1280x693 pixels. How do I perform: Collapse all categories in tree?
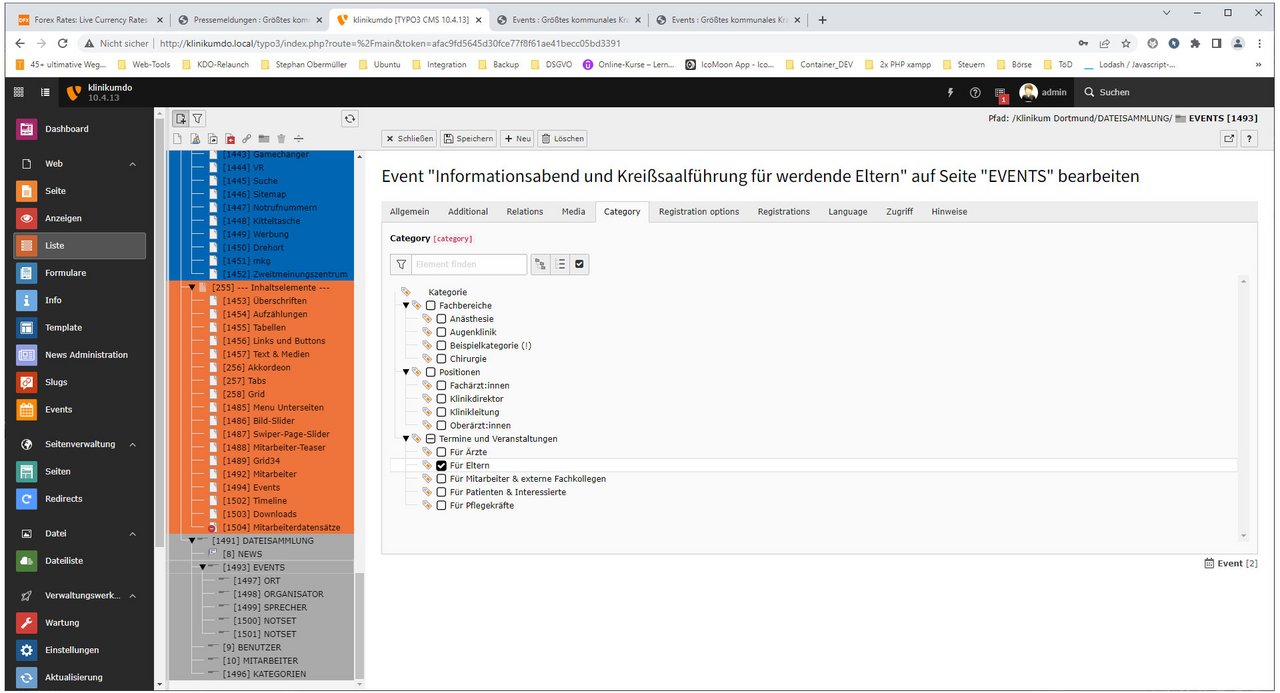pos(561,264)
